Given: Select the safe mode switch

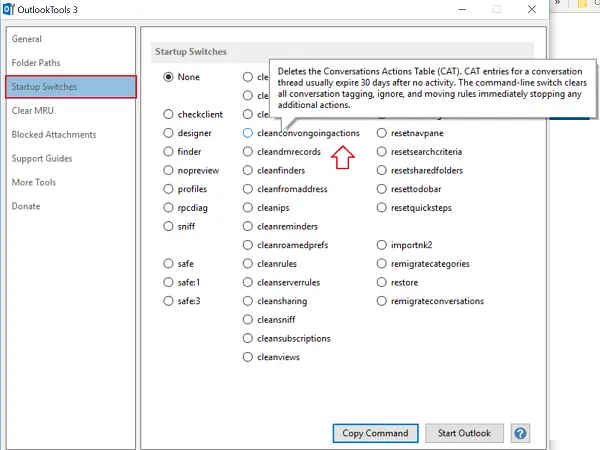Looking at the screenshot, I should [x=168, y=264].
